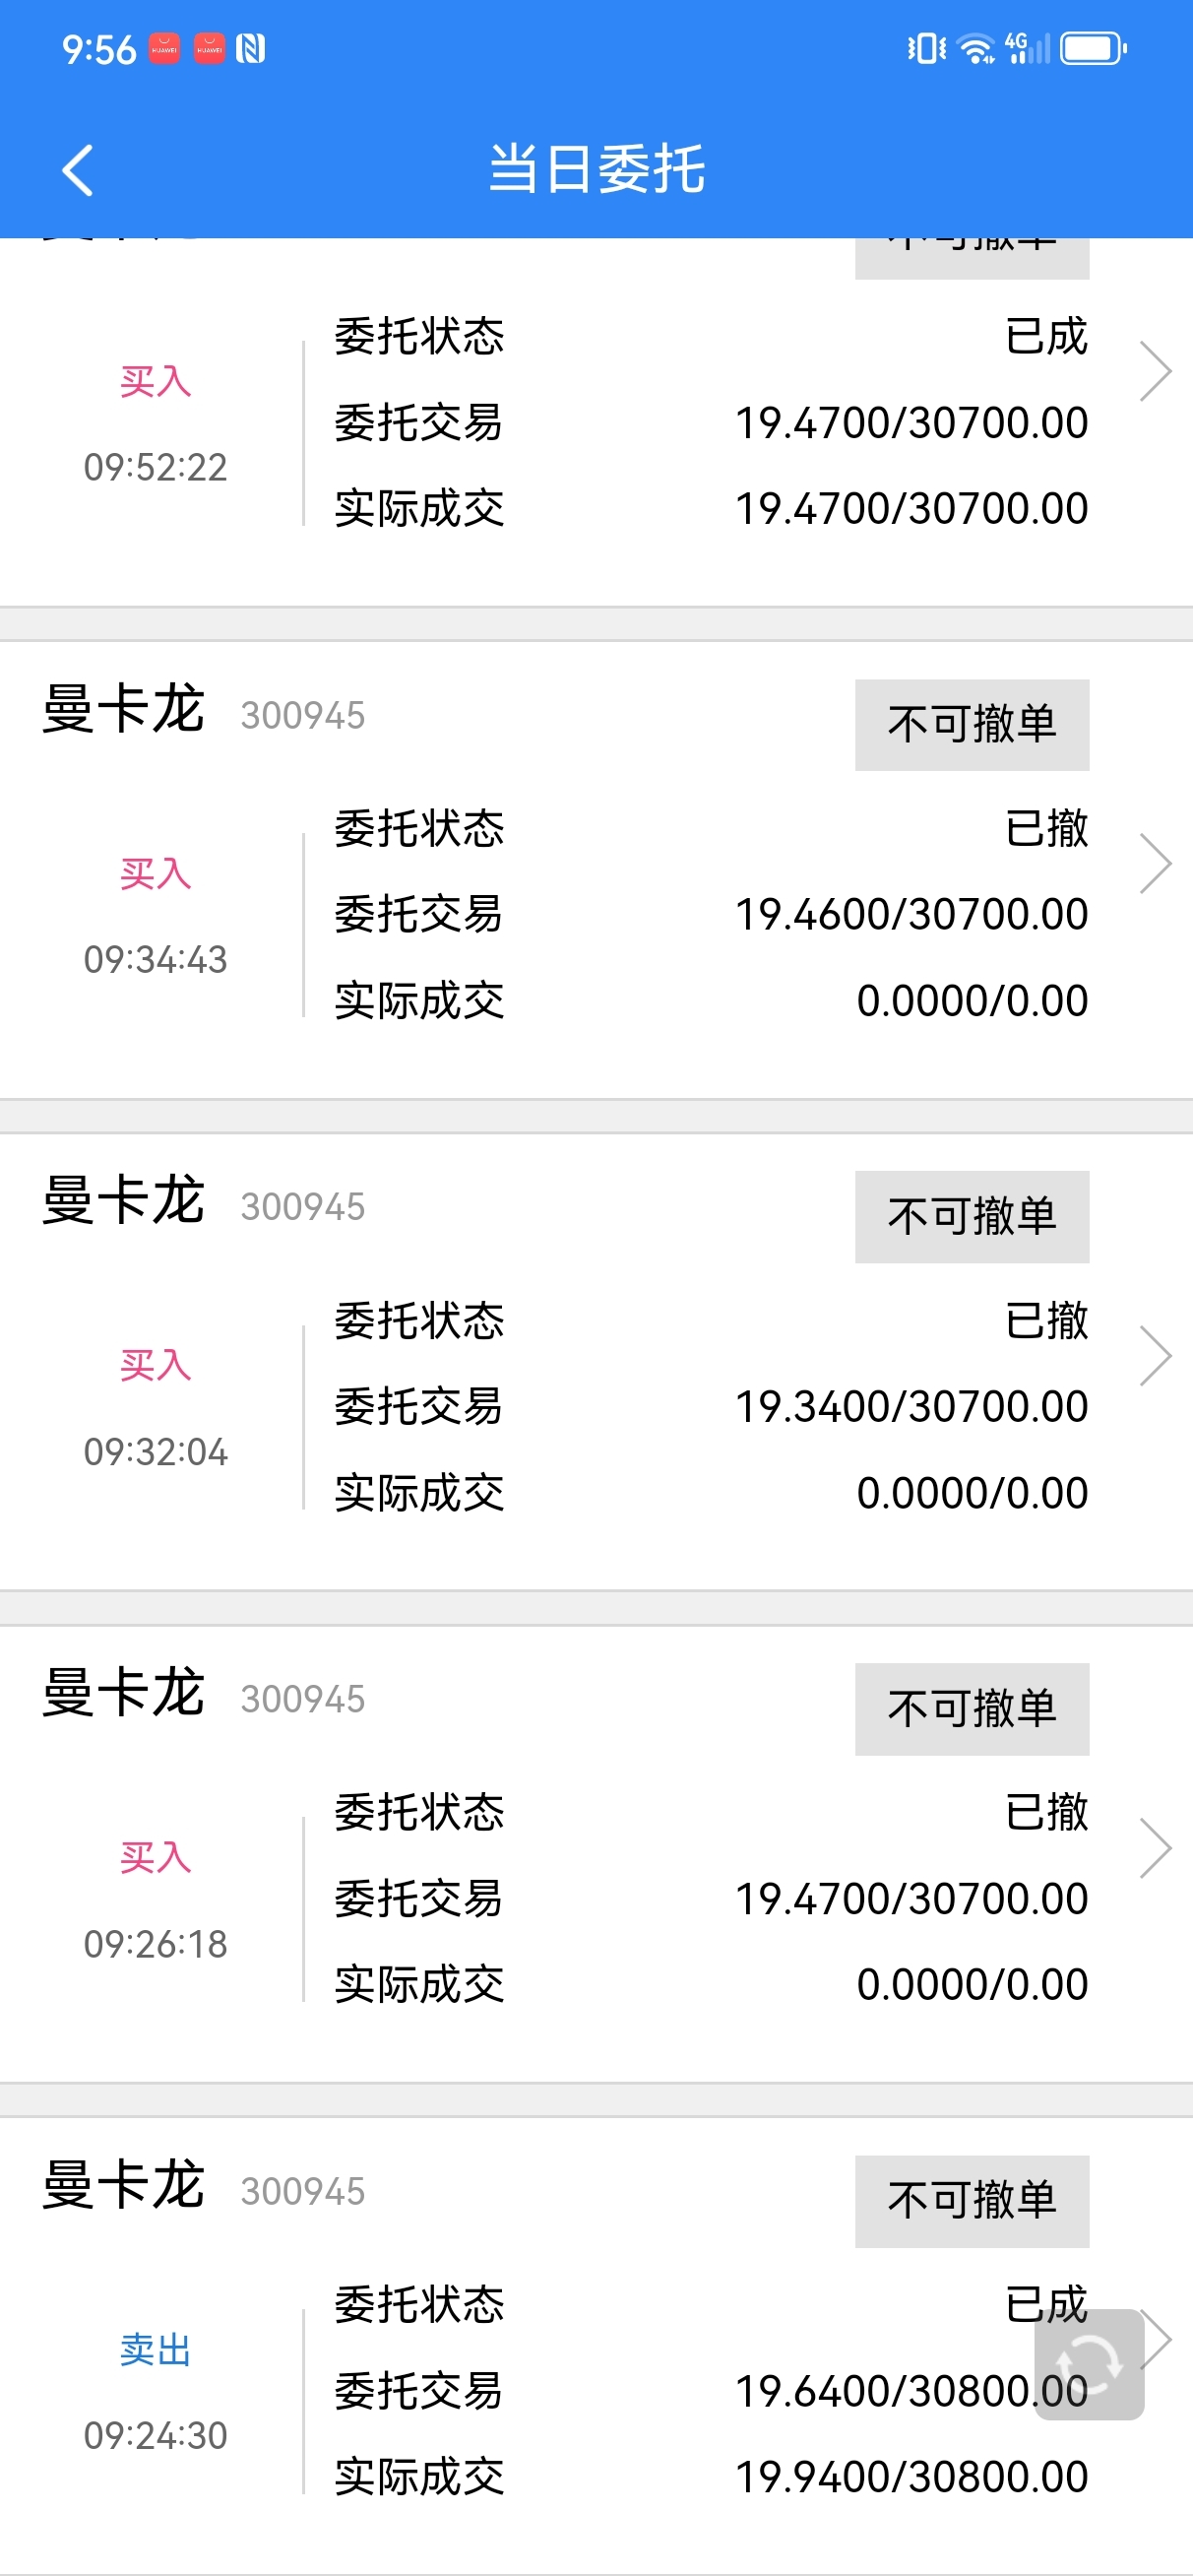Tap the NFC status icon
The image size is (1193, 2576).
250,48
